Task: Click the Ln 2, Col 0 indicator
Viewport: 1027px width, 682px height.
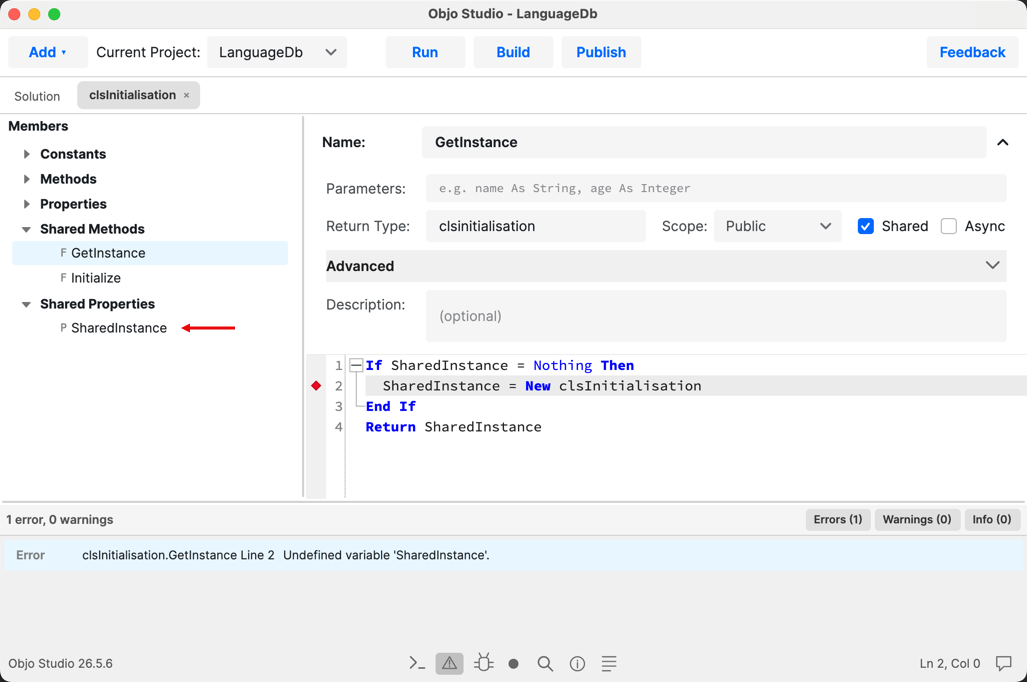Action: [x=950, y=664]
